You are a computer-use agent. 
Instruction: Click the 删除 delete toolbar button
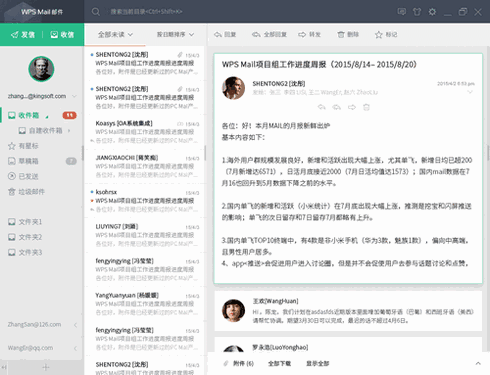(348, 34)
